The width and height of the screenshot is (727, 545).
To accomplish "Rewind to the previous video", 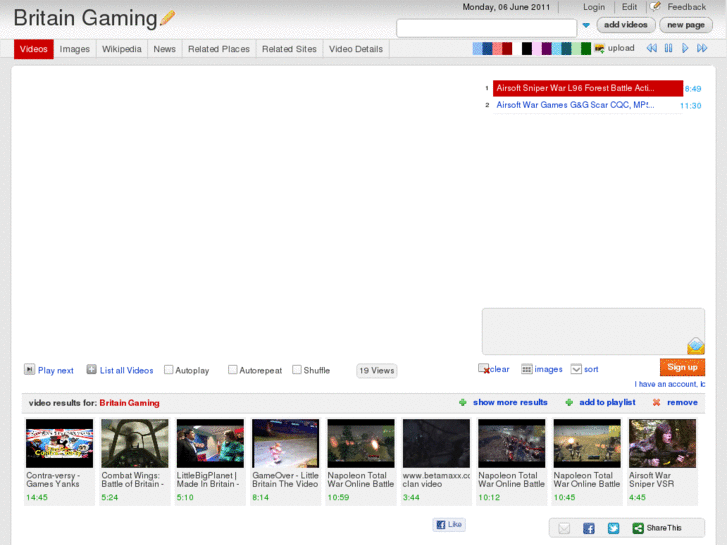I will (651, 48).
